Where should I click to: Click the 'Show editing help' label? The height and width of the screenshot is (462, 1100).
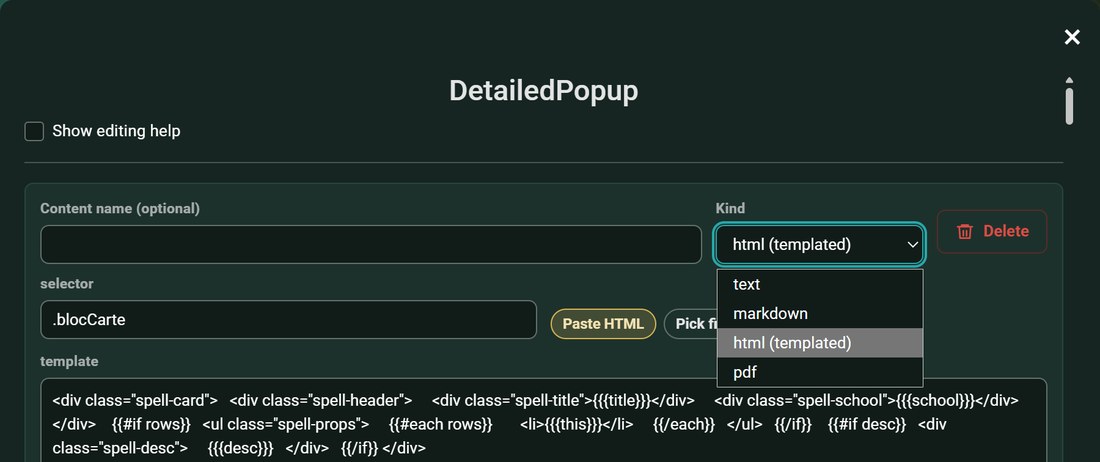point(116,131)
